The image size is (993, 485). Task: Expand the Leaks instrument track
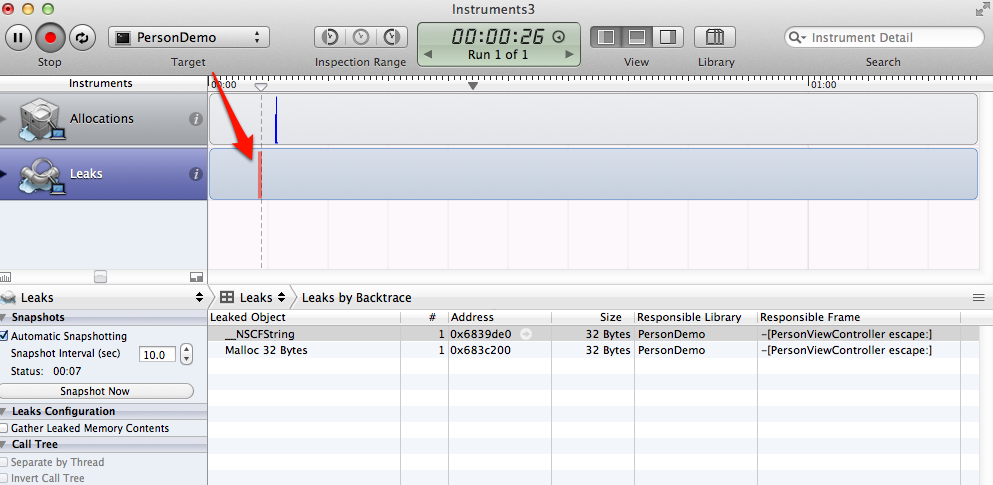3,174
